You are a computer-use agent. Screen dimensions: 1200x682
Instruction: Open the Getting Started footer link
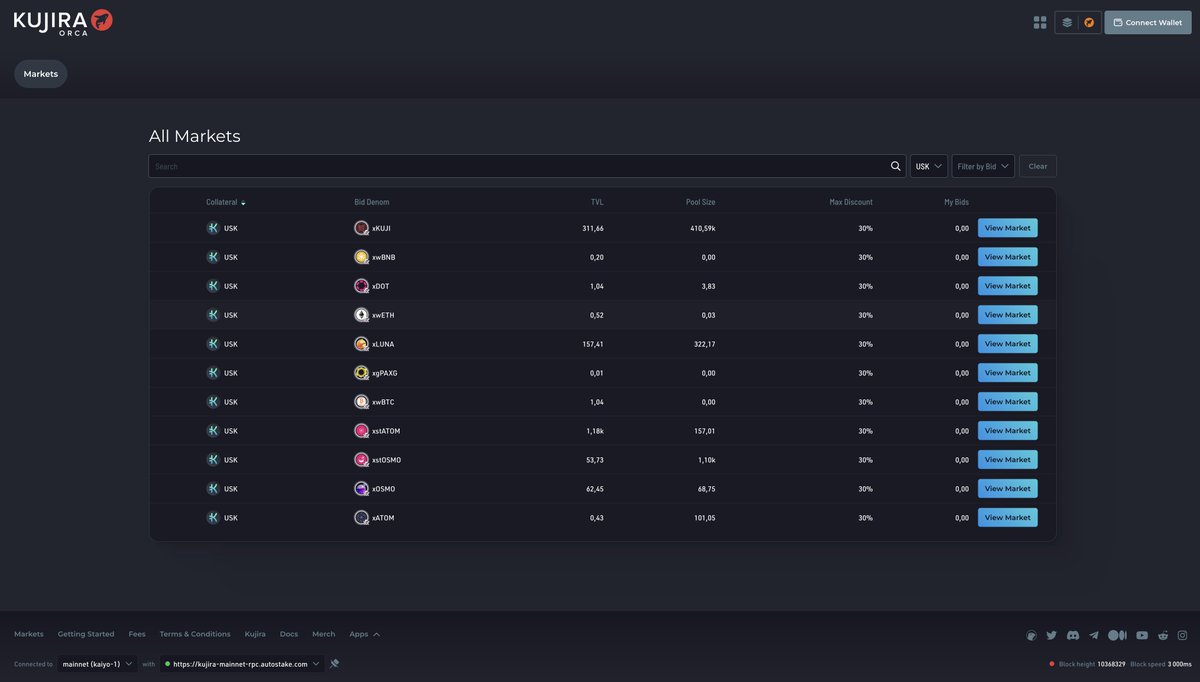[x=86, y=634]
